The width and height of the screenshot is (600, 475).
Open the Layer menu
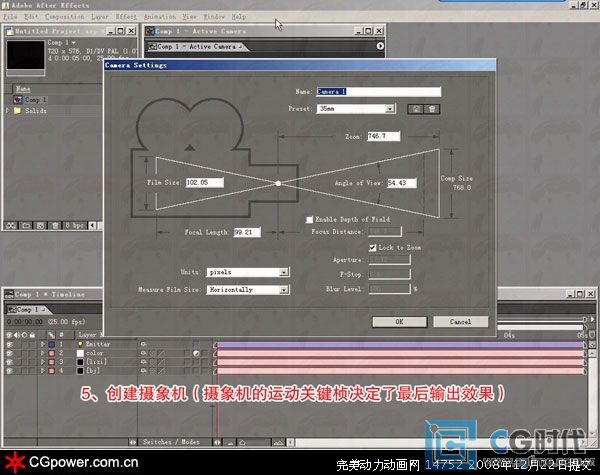coord(99,17)
